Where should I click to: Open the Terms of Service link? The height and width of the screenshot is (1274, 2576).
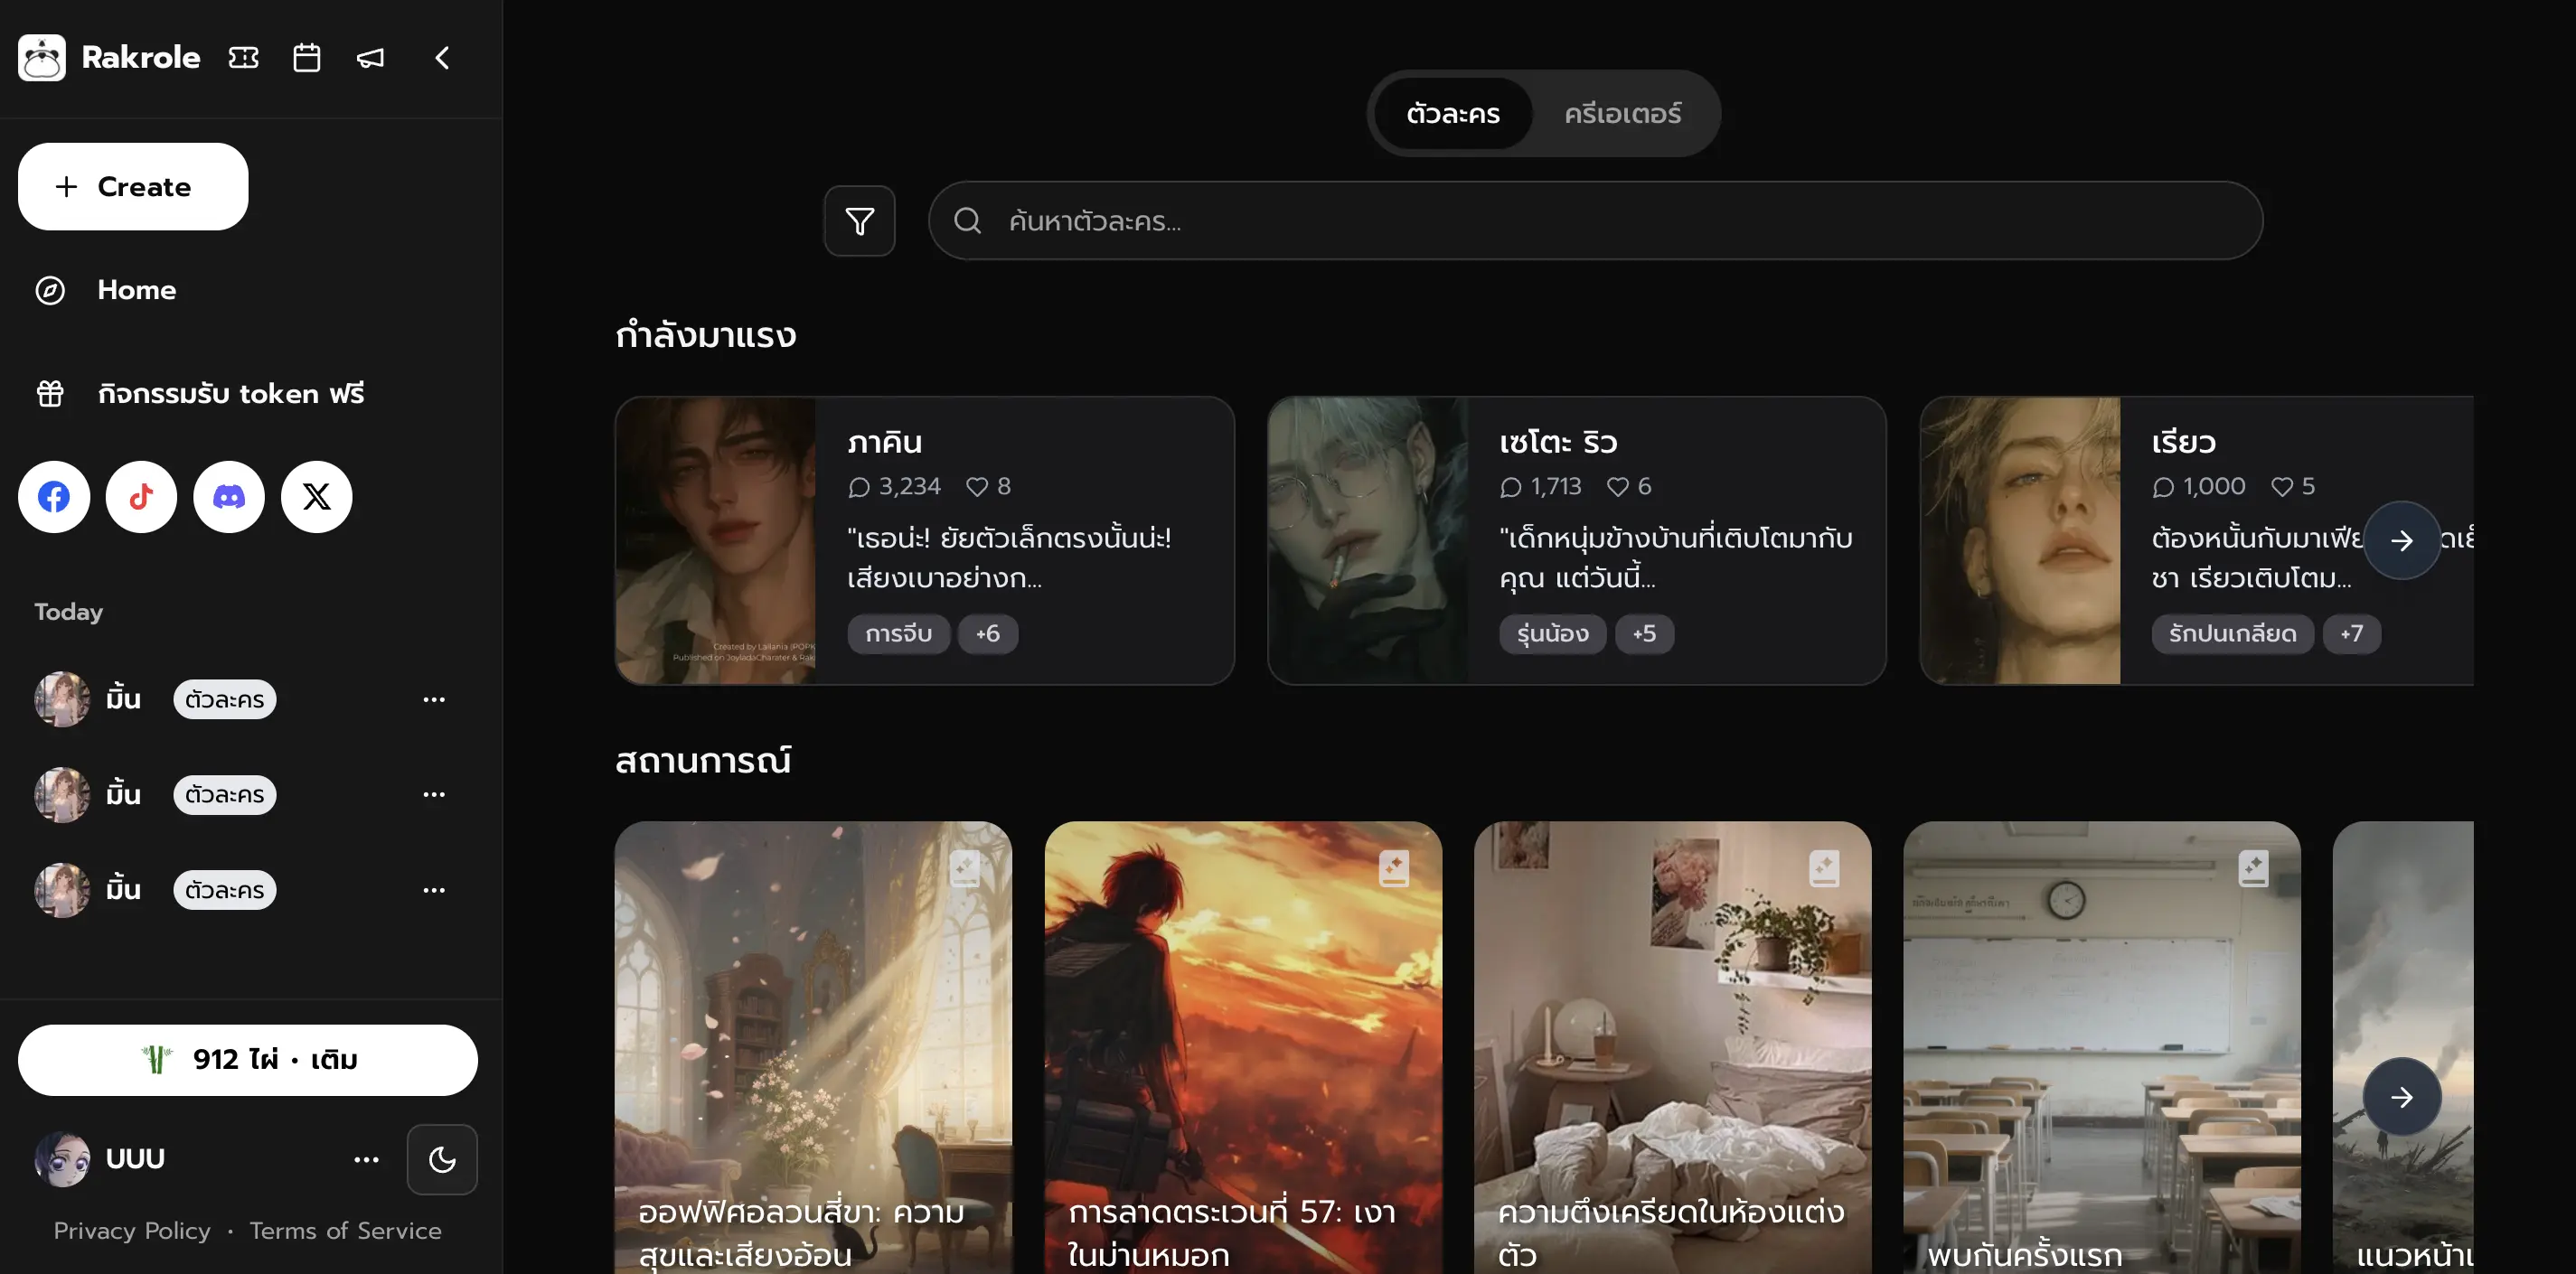click(x=345, y=1231)
